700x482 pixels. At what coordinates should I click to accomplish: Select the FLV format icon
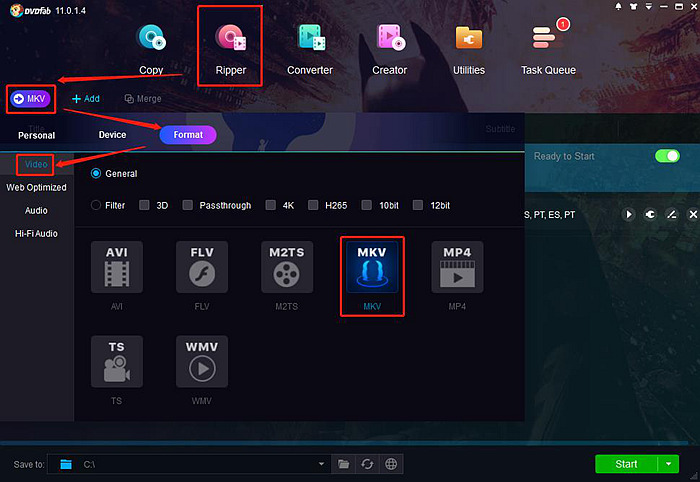pos(202,267)
